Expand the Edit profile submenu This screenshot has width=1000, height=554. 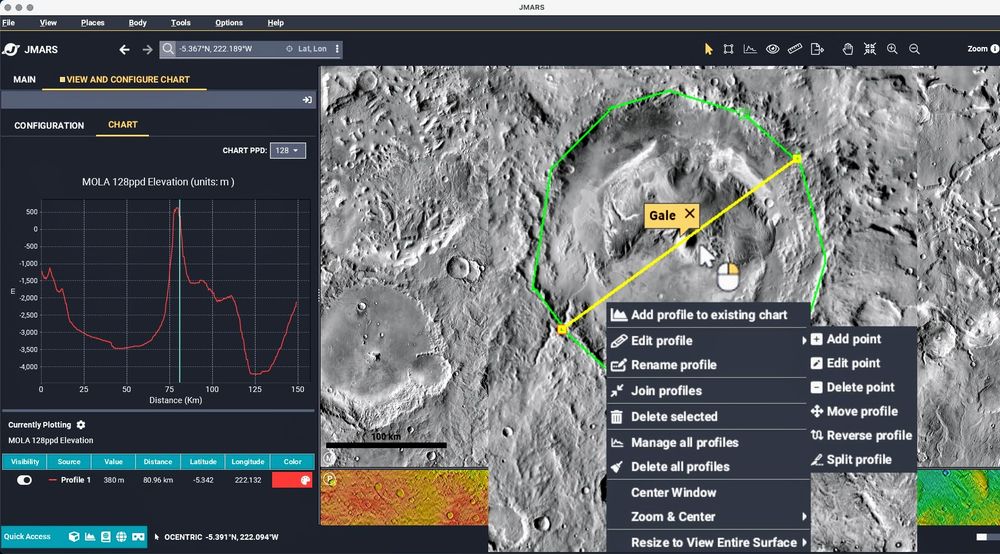click(x=708, y=340)
